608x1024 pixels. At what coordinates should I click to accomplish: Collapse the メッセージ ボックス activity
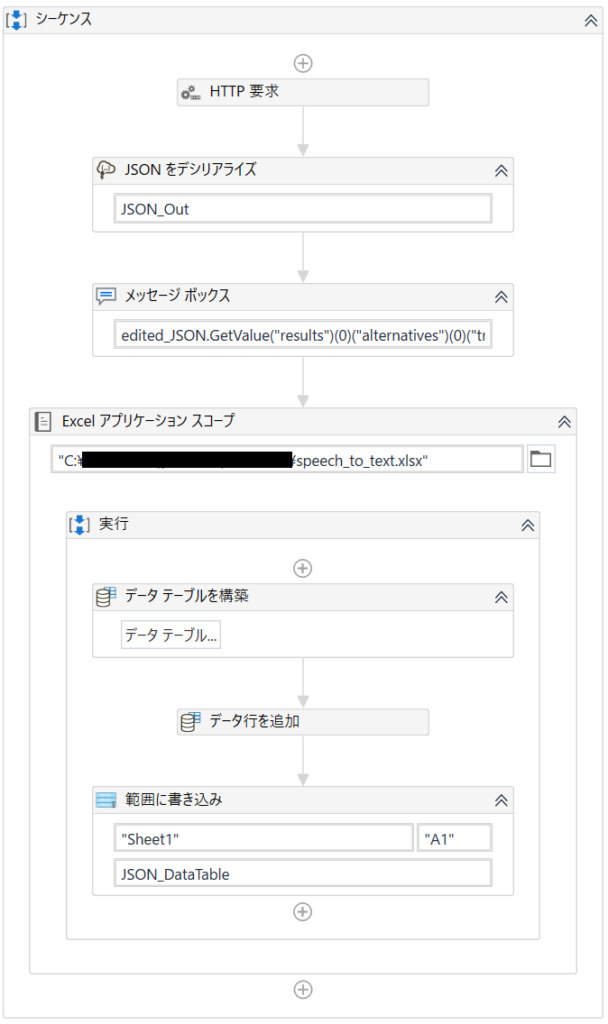(x=501, y=297)
